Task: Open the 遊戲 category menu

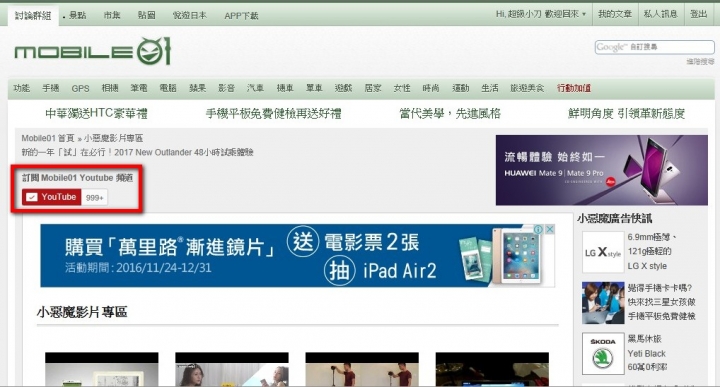Action: pyautogui.click(x=343, y=88)
